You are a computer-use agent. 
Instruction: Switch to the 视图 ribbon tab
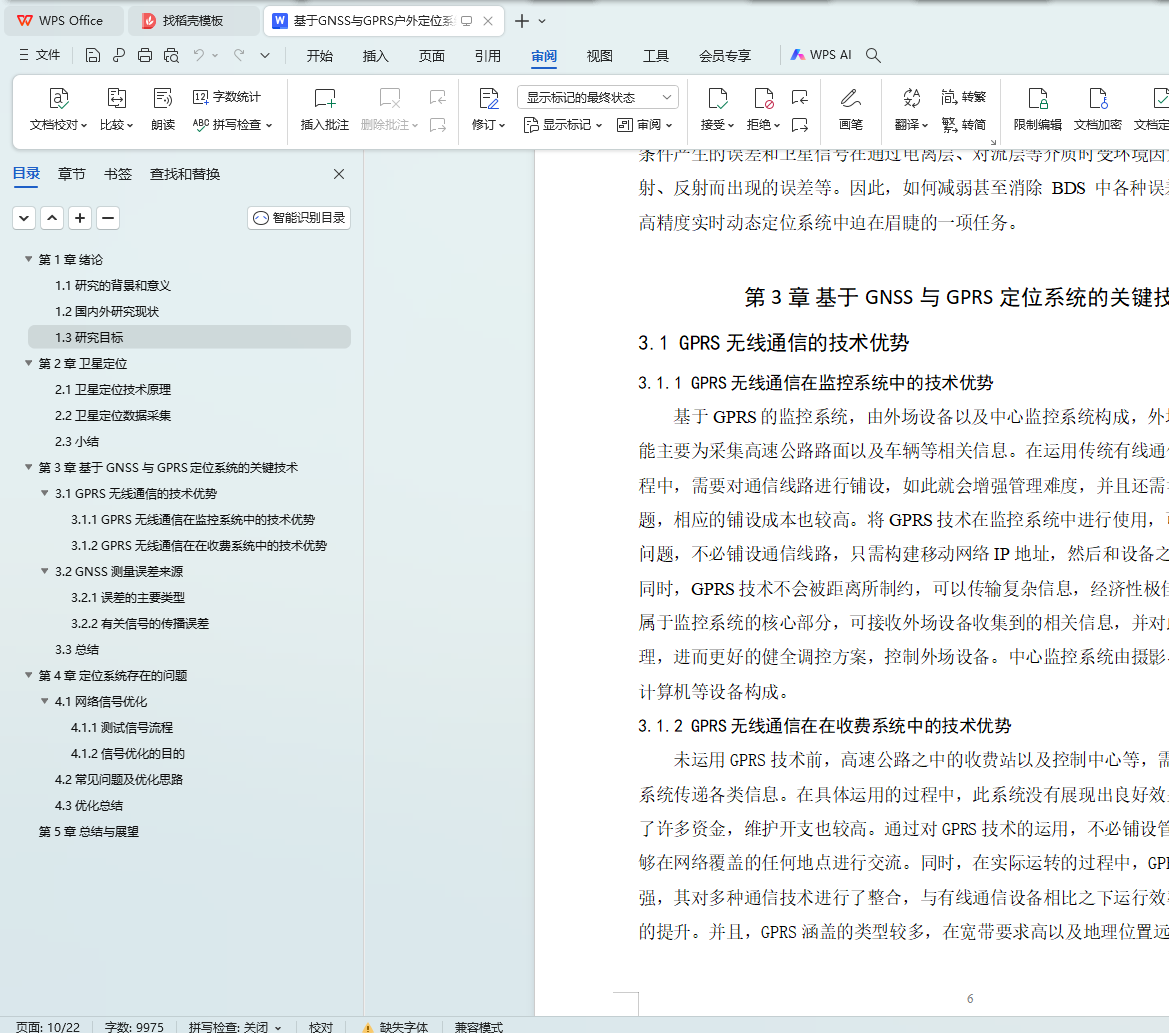coord(599,56)
